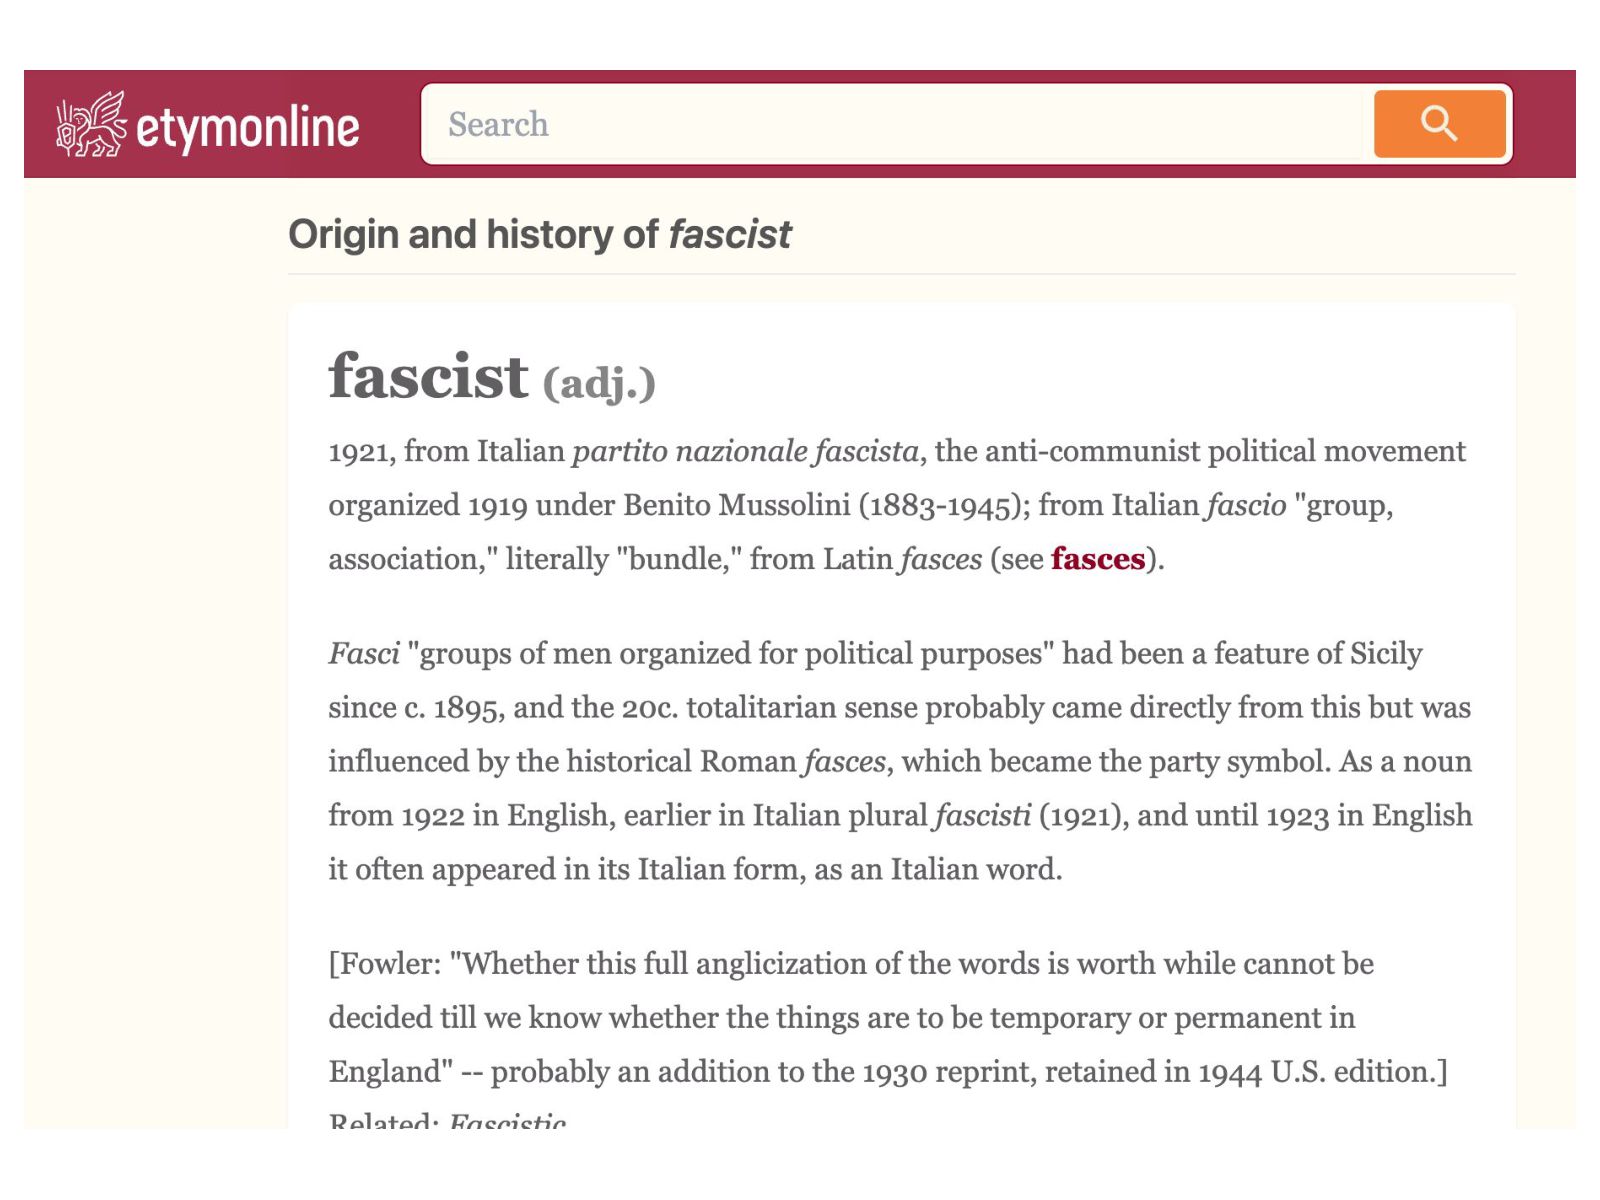Click italic 'fasces' after 'historical Roman'
The image size is (1600, 1200).
844,762
